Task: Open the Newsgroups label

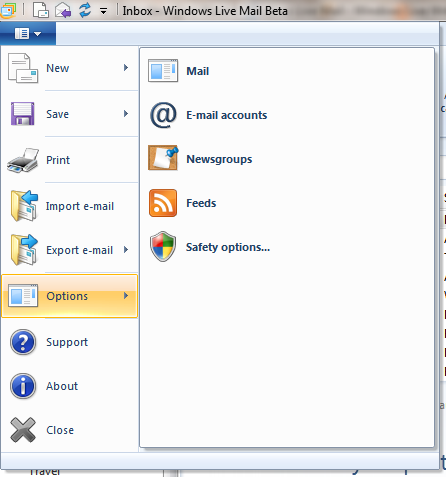Action: click(219, 159)
